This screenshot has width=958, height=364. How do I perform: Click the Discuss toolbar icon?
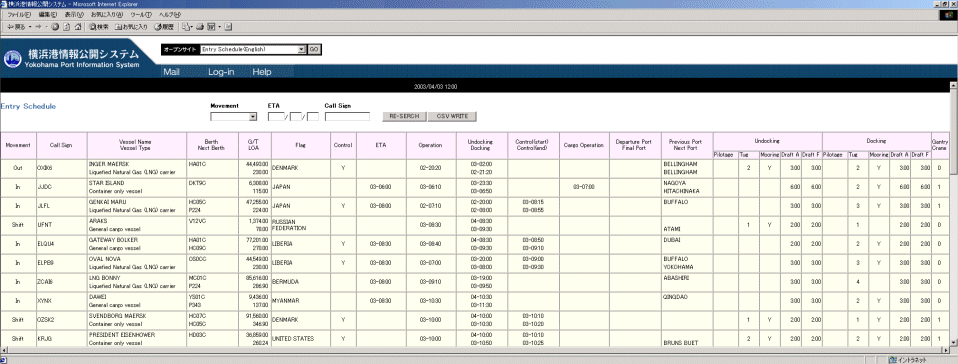click(x=229, y=27)
